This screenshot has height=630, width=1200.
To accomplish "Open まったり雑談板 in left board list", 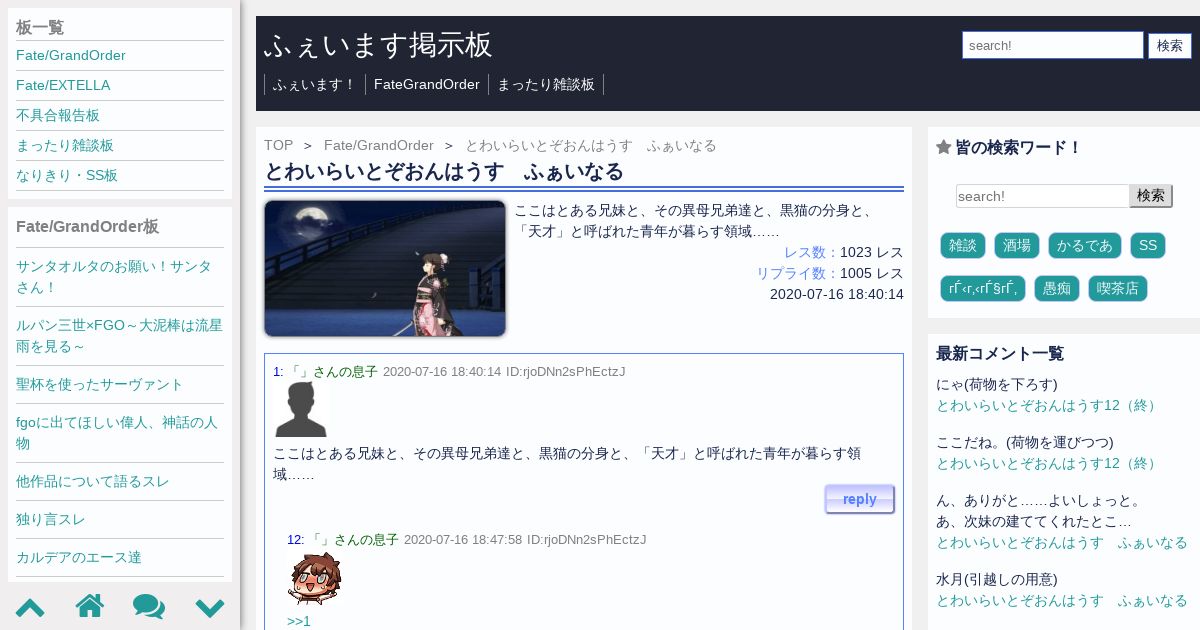I will 65,145.
